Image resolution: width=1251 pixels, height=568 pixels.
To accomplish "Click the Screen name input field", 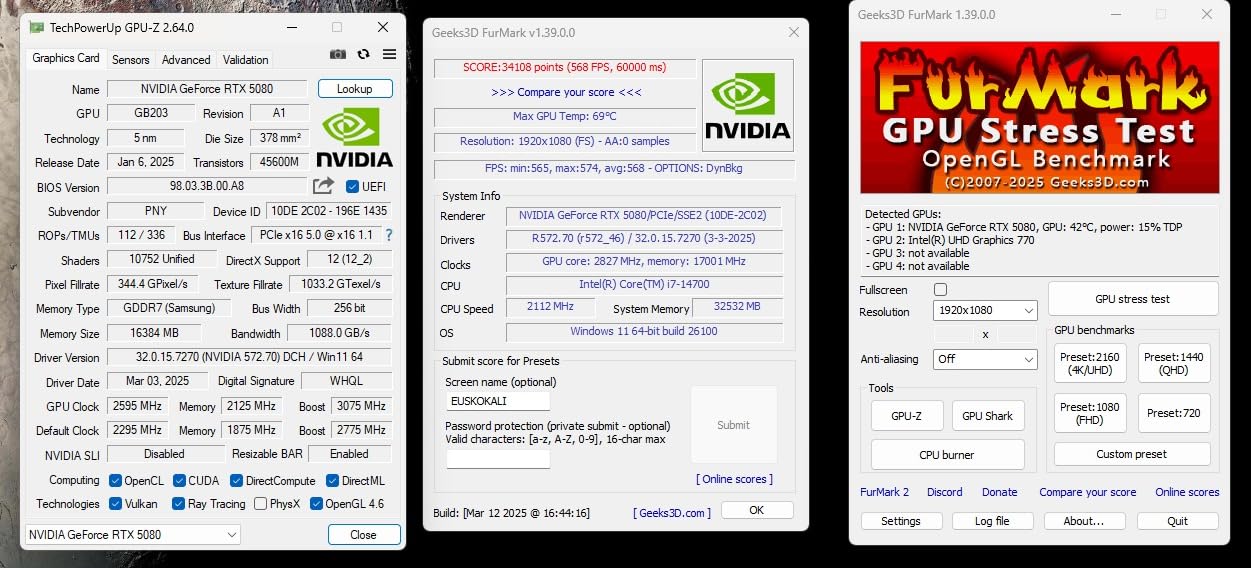I will pyautogui.click(x=498, y=401).
